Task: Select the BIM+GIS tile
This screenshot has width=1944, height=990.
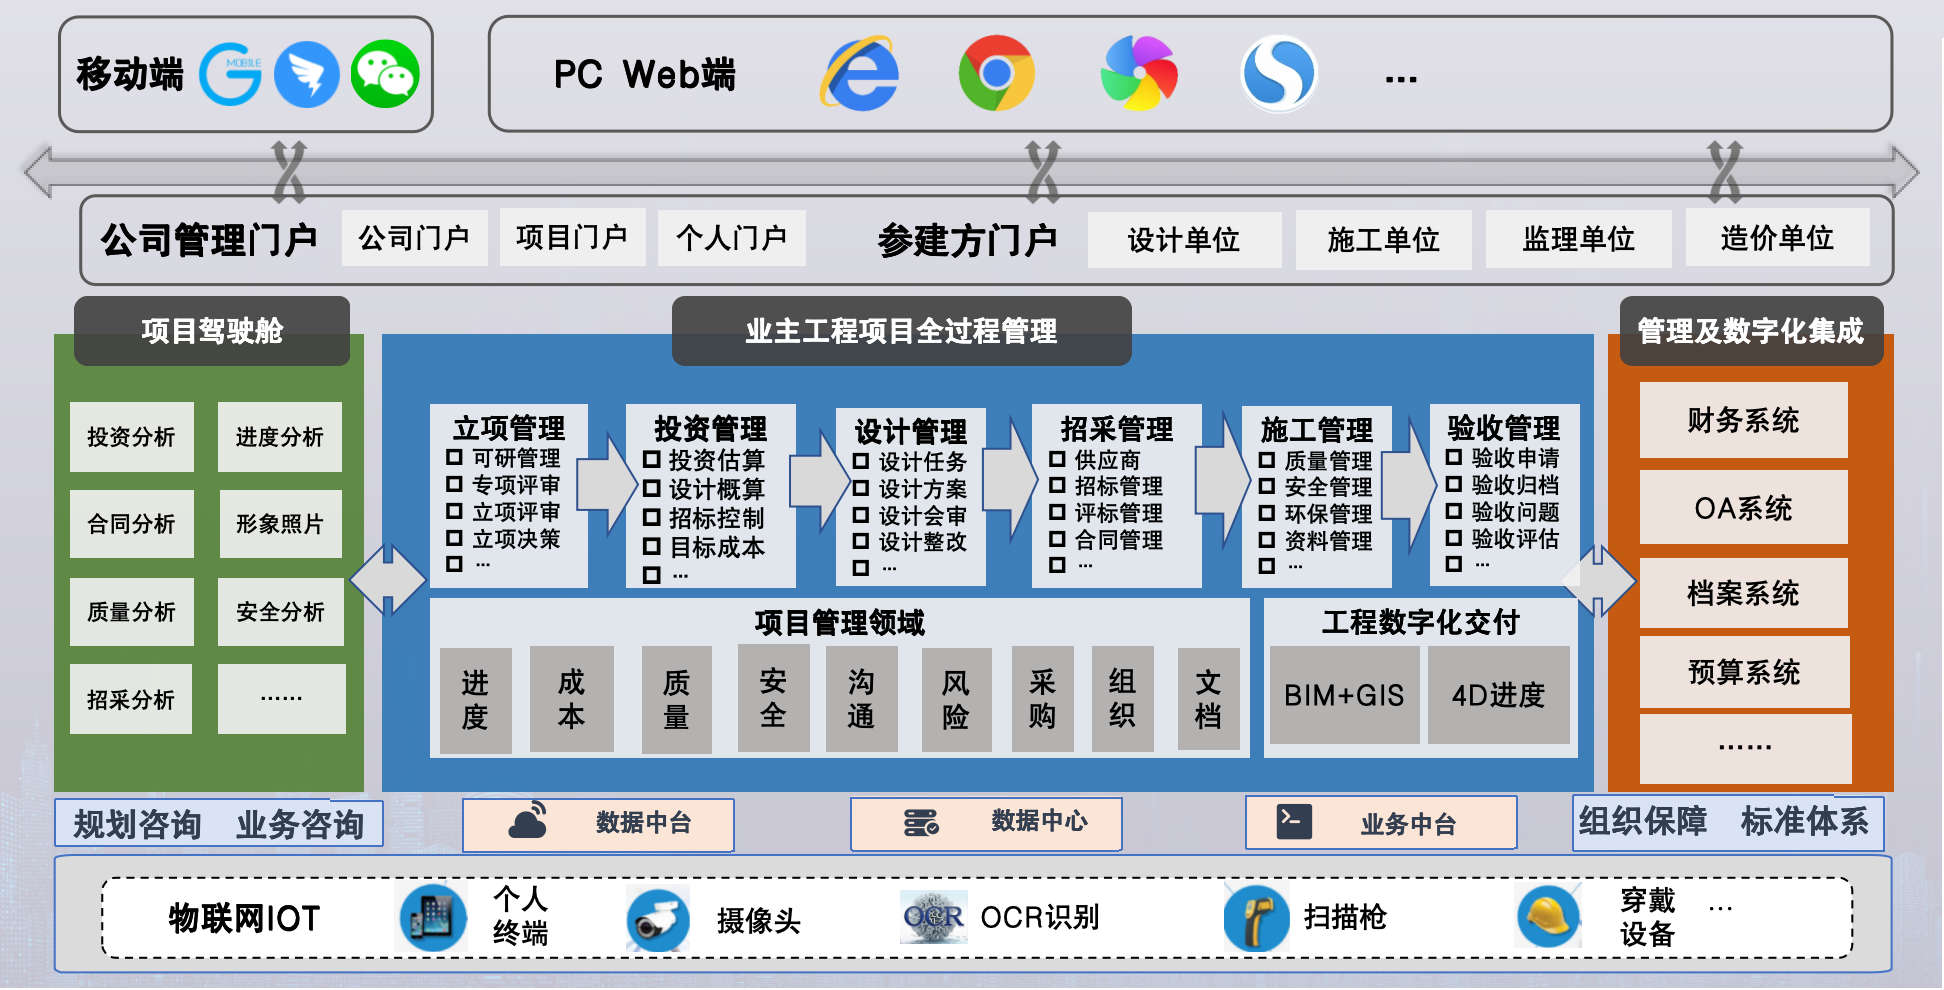Action: point(1344,695)
